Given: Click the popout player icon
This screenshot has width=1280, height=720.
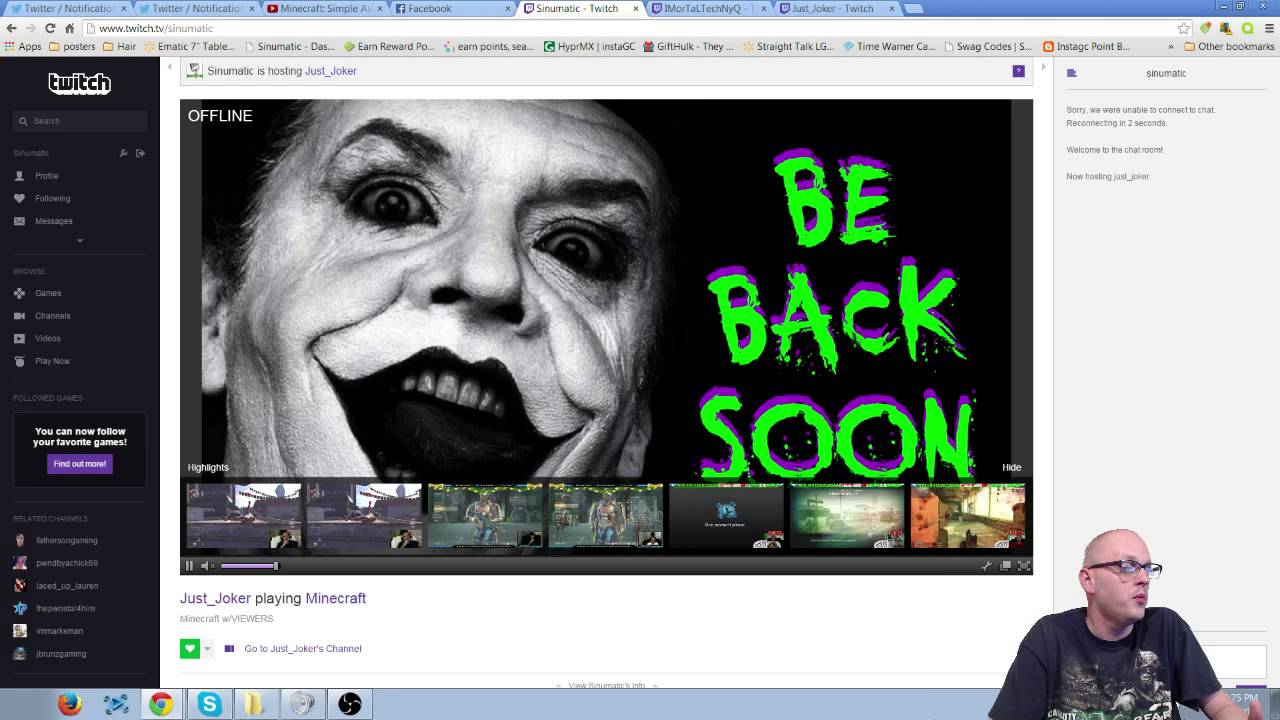Looking at the screenshot, I should [1005, 566].
